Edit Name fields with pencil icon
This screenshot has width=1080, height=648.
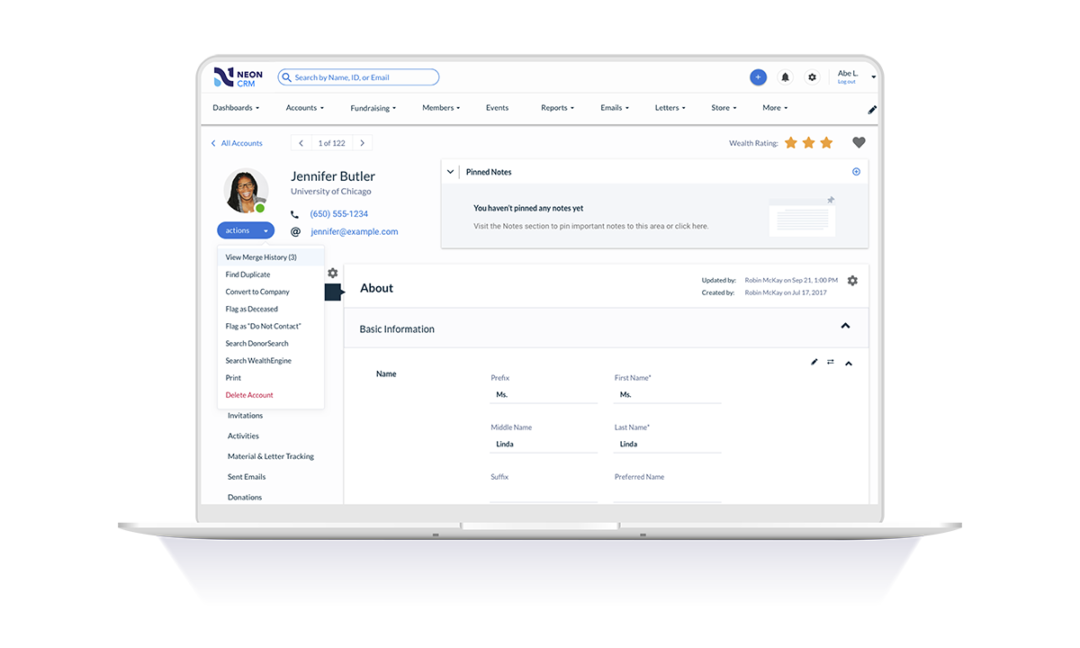coord(814,362)
